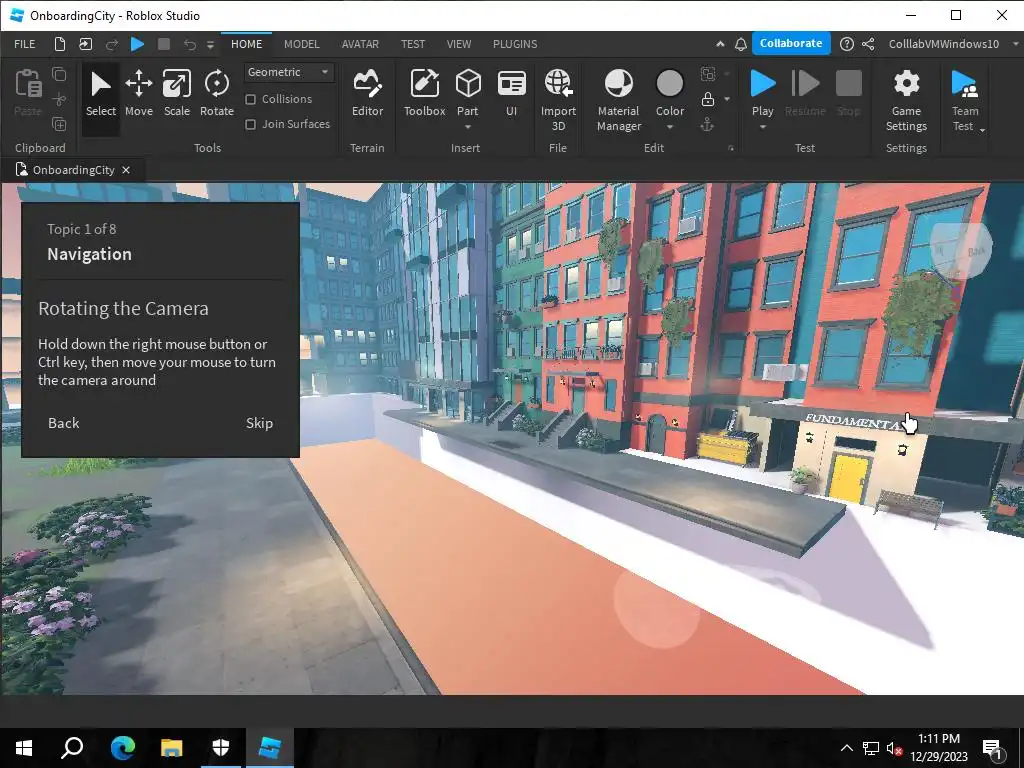Image resolution: width=1024 pixels, height=768 pixels.
Task: Select the Select tool
Action: (101, 95)
